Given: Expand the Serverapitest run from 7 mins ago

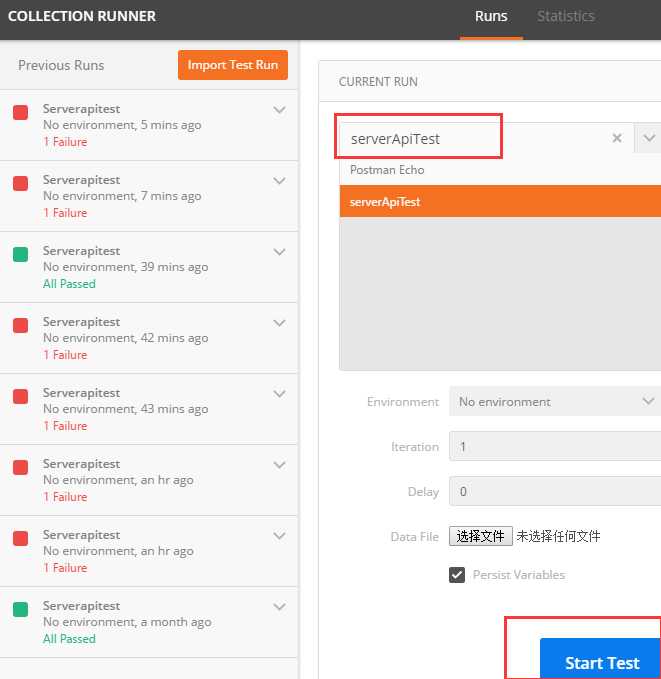Looking at the screenshot, I should coord(279,181).
